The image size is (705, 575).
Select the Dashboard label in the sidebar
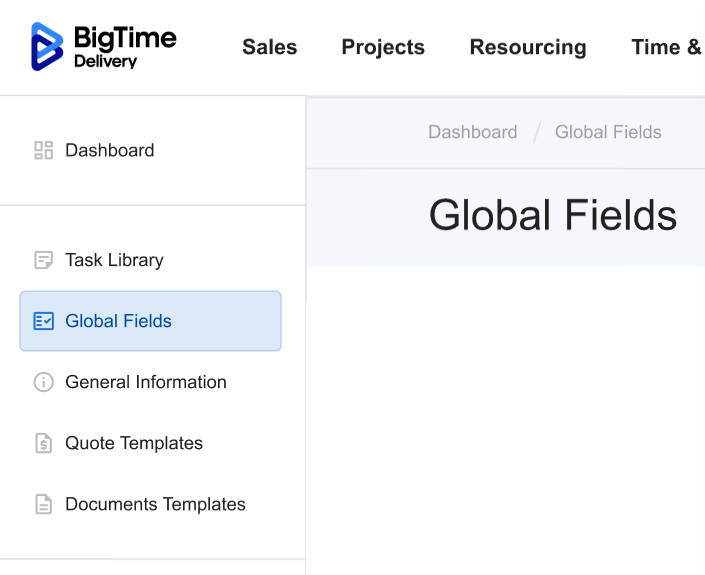109,151
